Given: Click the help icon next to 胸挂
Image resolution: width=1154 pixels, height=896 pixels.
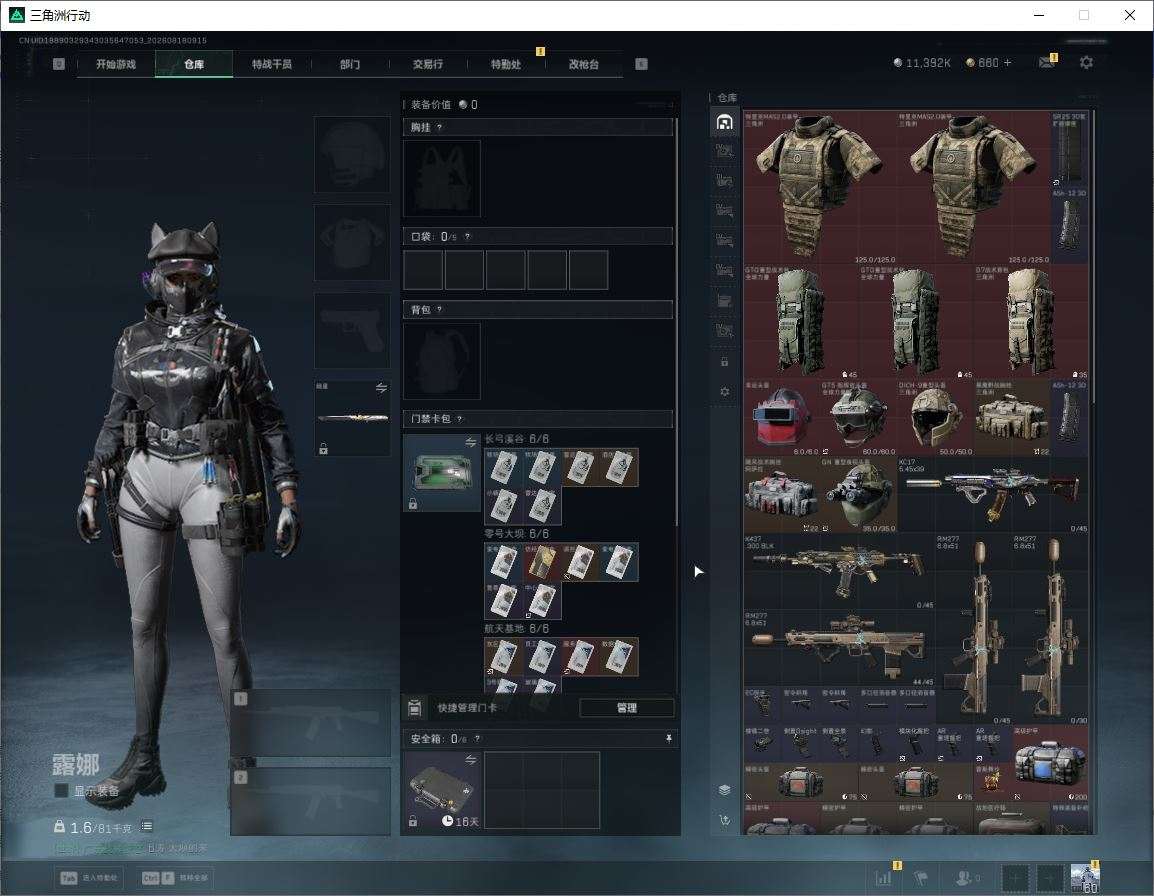Looking at the screenshot, I should (439, 127).
